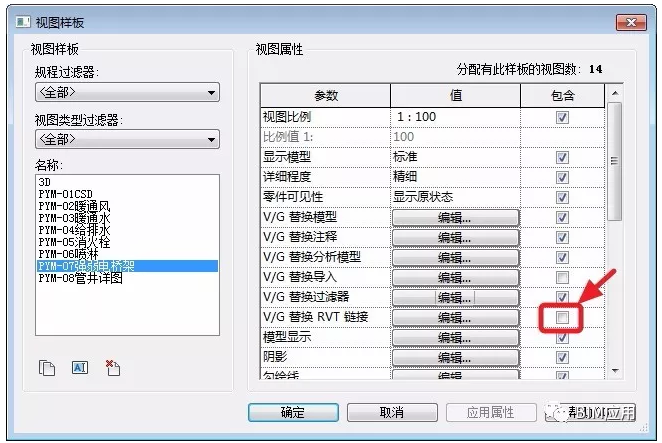Click the Rename view template icon

(80, 367)
